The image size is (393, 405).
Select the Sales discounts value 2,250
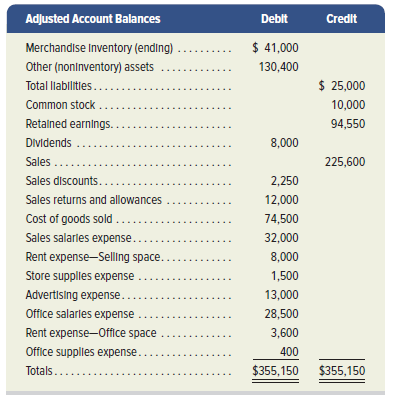284,181
